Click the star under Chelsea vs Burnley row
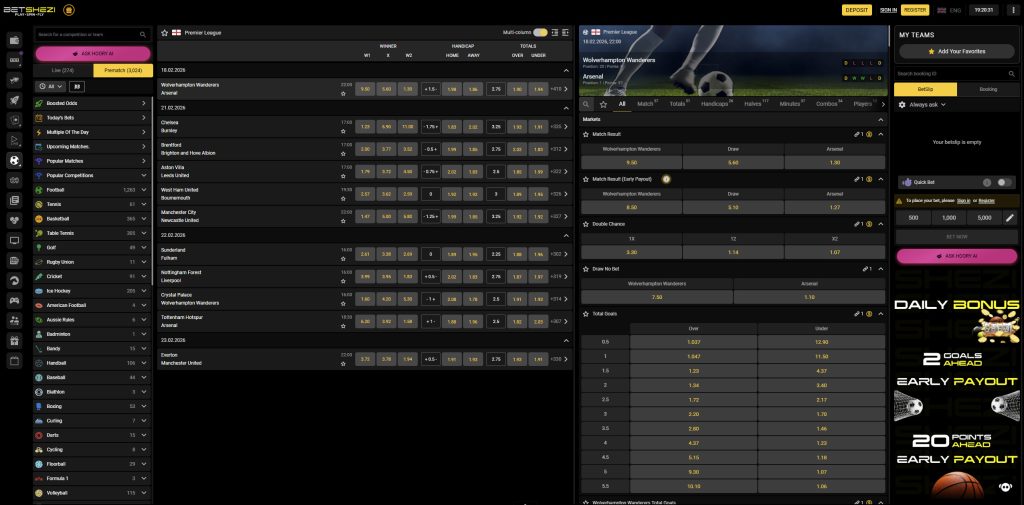Viewport: 1024px width, 505px height. pos(343,131)
